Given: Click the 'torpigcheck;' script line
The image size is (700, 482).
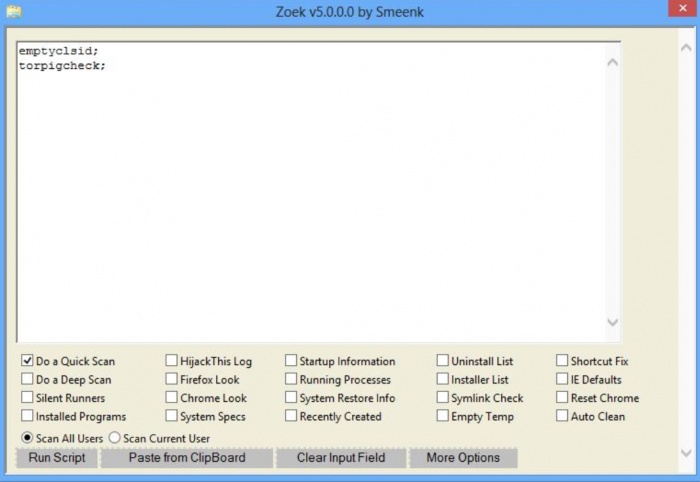Looking at the screenshot, I should point(62,66).
